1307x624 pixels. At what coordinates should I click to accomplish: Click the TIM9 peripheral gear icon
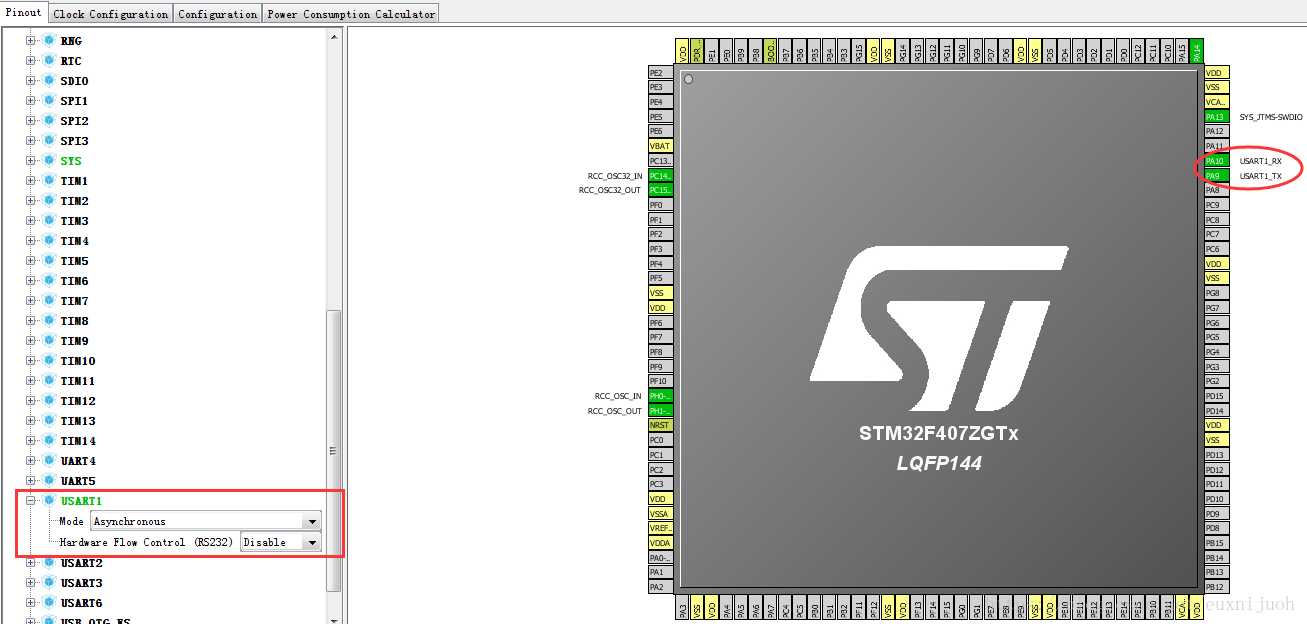pyautogui.click(x=48, y=341)
